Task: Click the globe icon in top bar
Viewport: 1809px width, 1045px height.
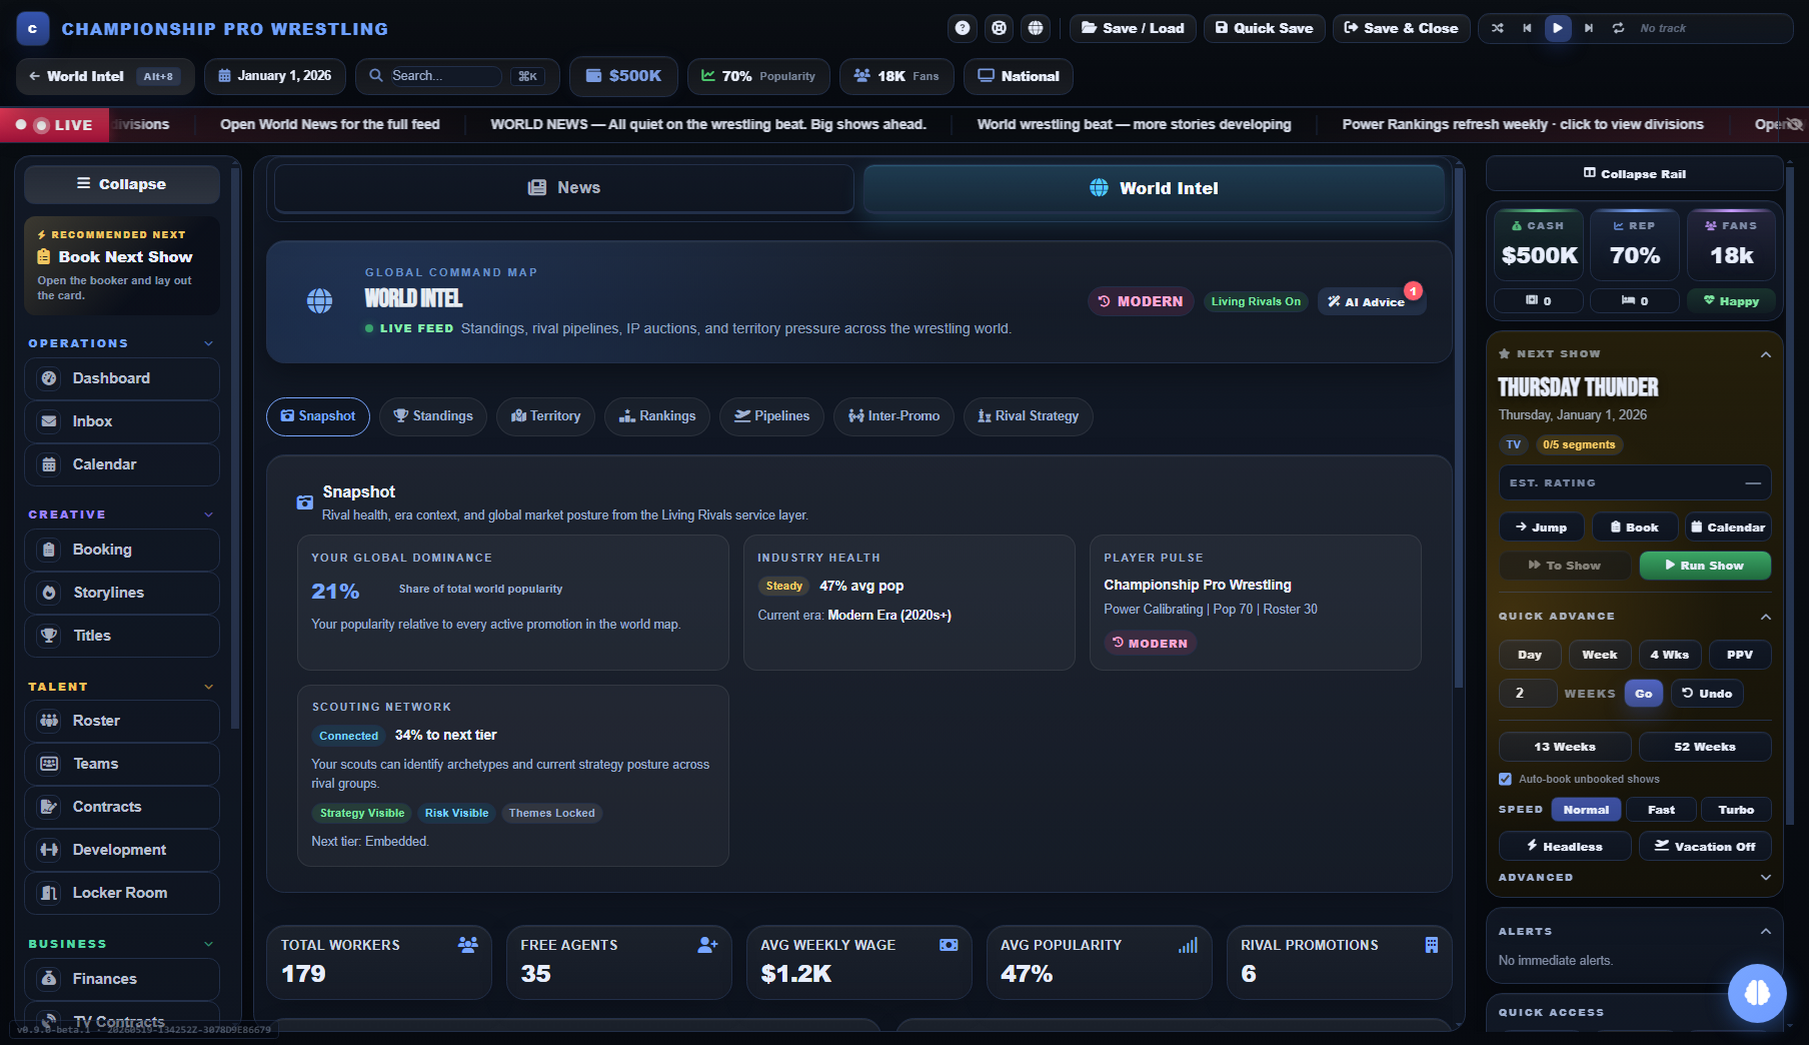Action: 1035,28
